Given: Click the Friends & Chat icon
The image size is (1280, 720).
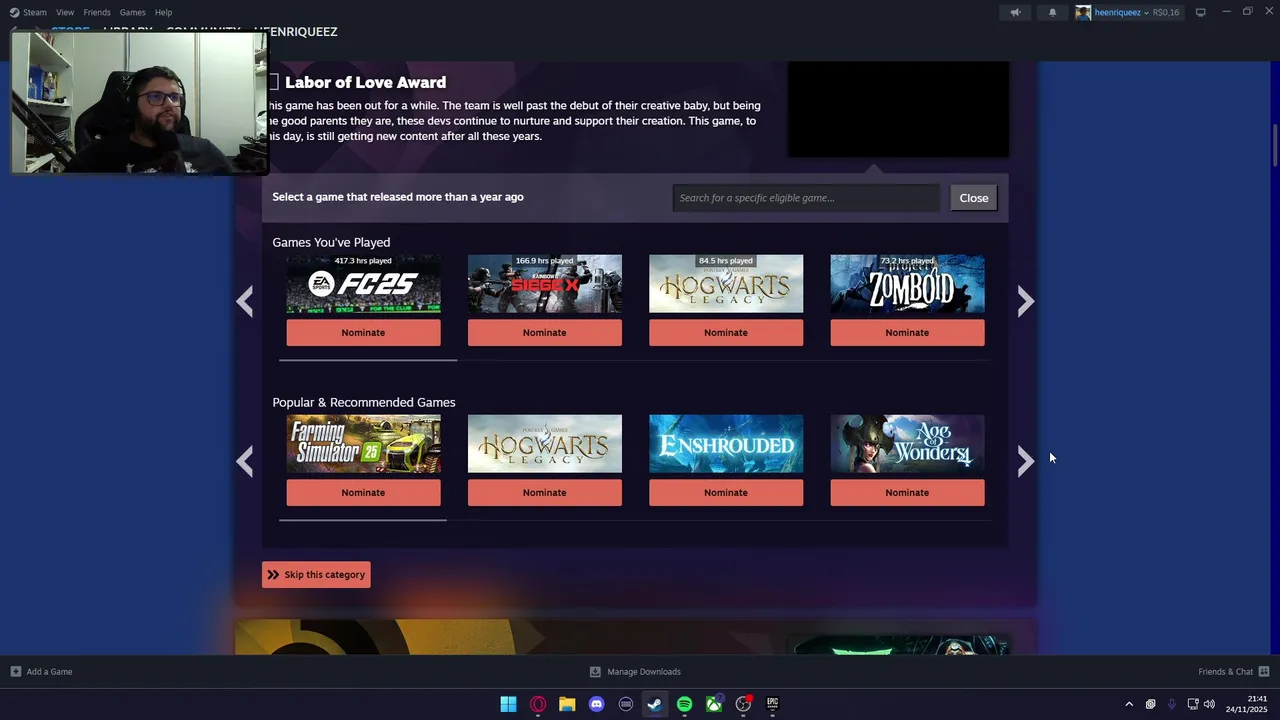Looking at the screenshot, I should tap(1264, 672).
